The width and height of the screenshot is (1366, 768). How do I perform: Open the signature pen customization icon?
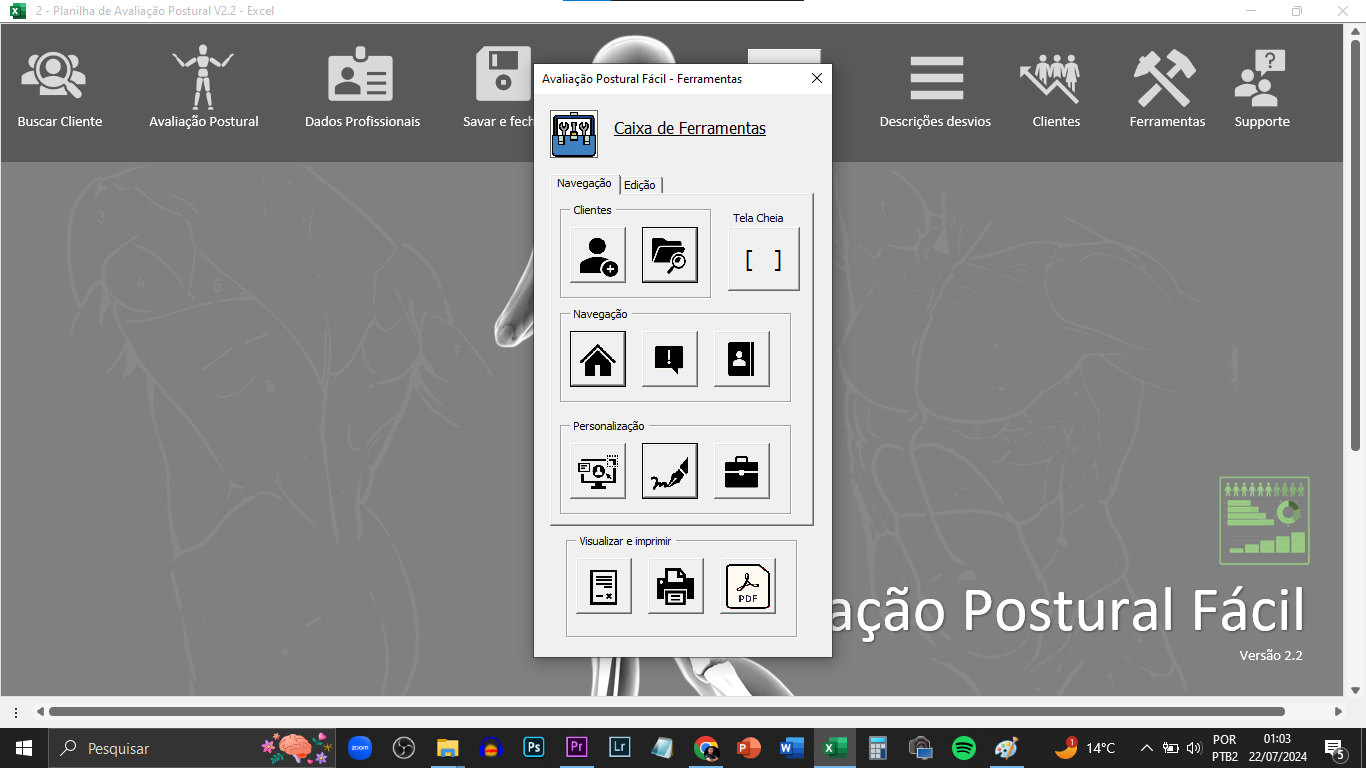pos(669,471)
